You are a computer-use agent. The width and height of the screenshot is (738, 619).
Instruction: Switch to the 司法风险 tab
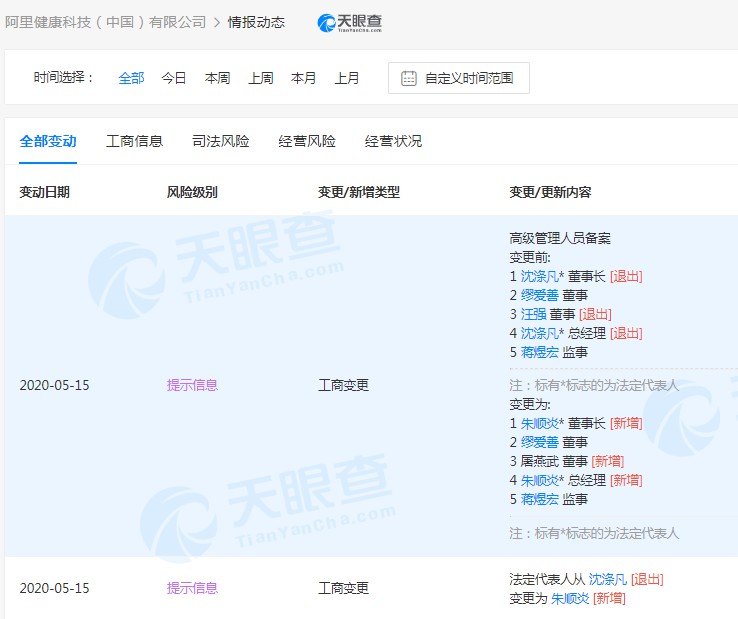point(221,141)
